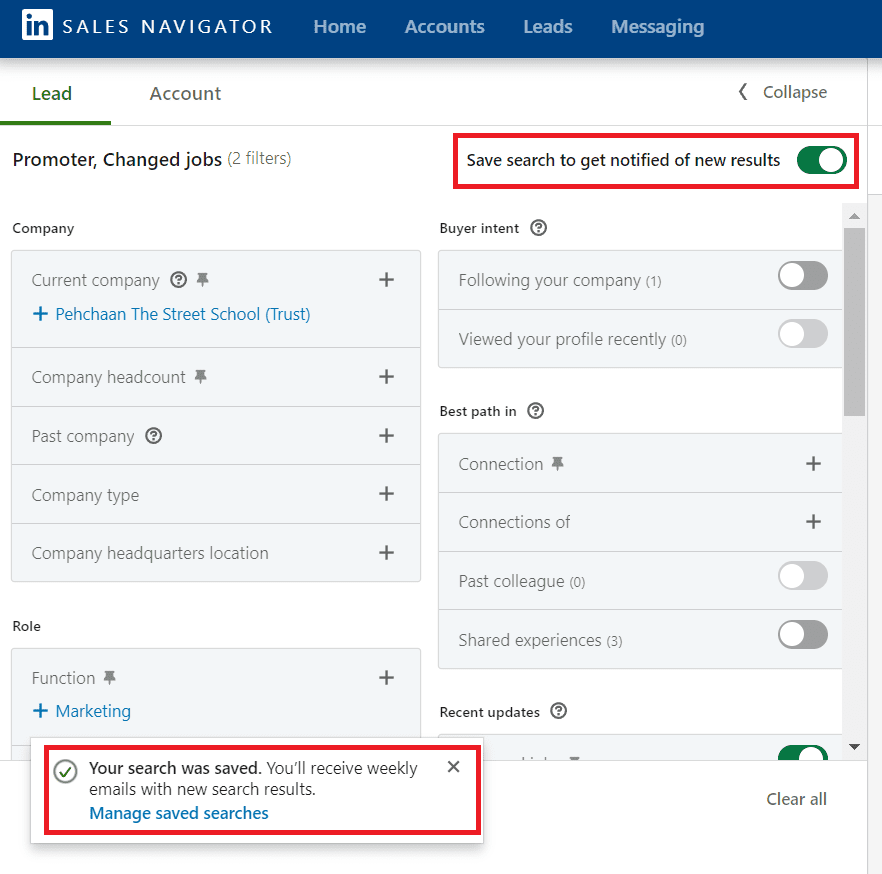Click Clear all filters button

[x=796, y=799]
